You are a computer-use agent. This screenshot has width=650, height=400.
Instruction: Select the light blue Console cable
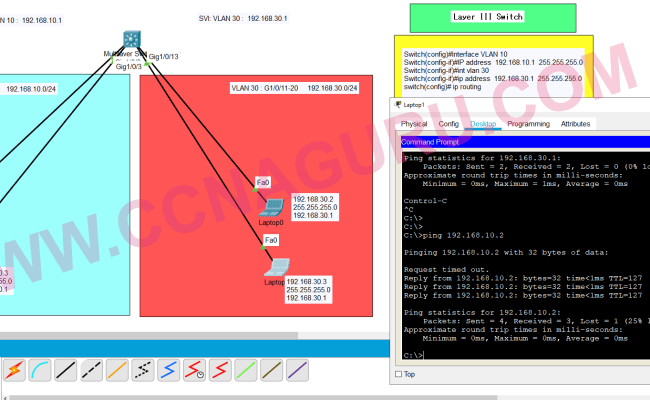pos(40,370)
